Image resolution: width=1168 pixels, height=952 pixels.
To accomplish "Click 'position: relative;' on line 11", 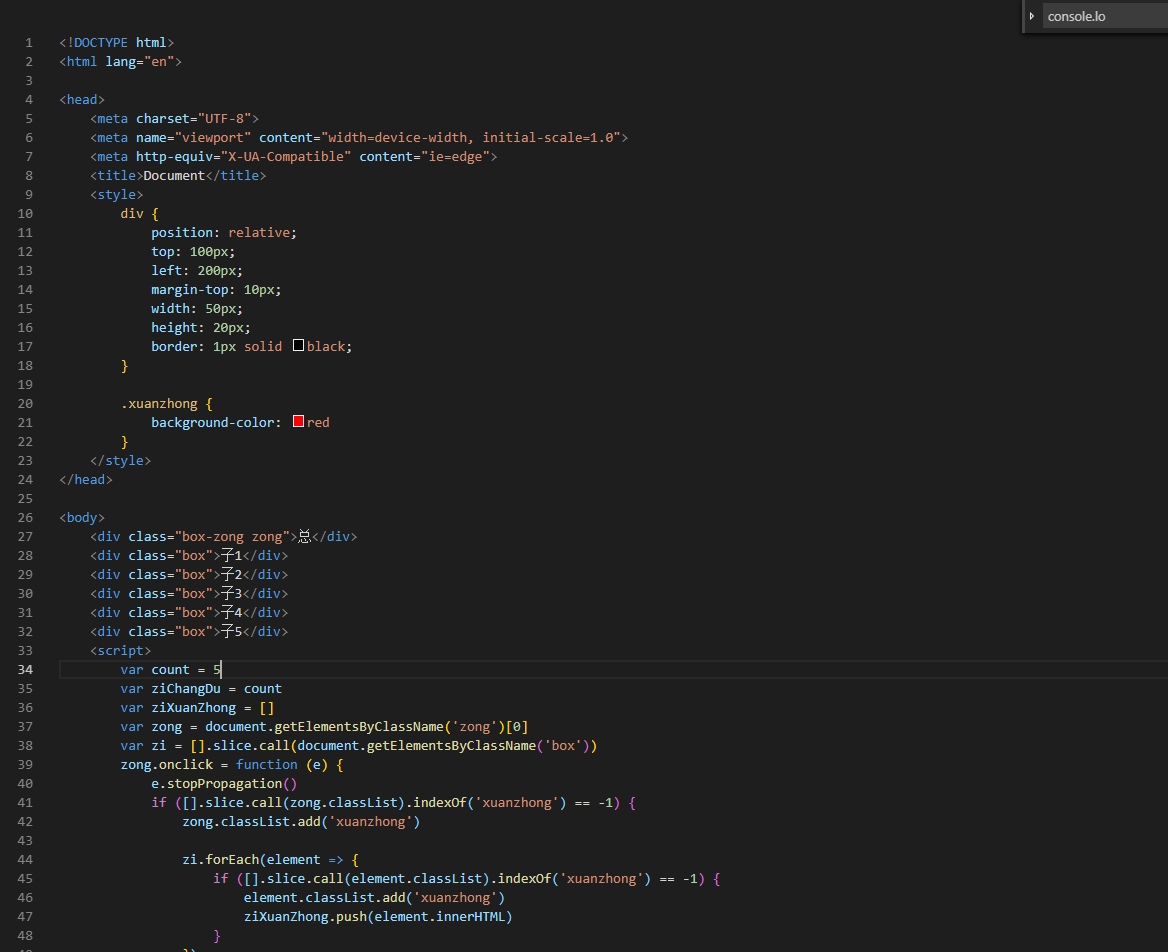I will tap(223, 232).
